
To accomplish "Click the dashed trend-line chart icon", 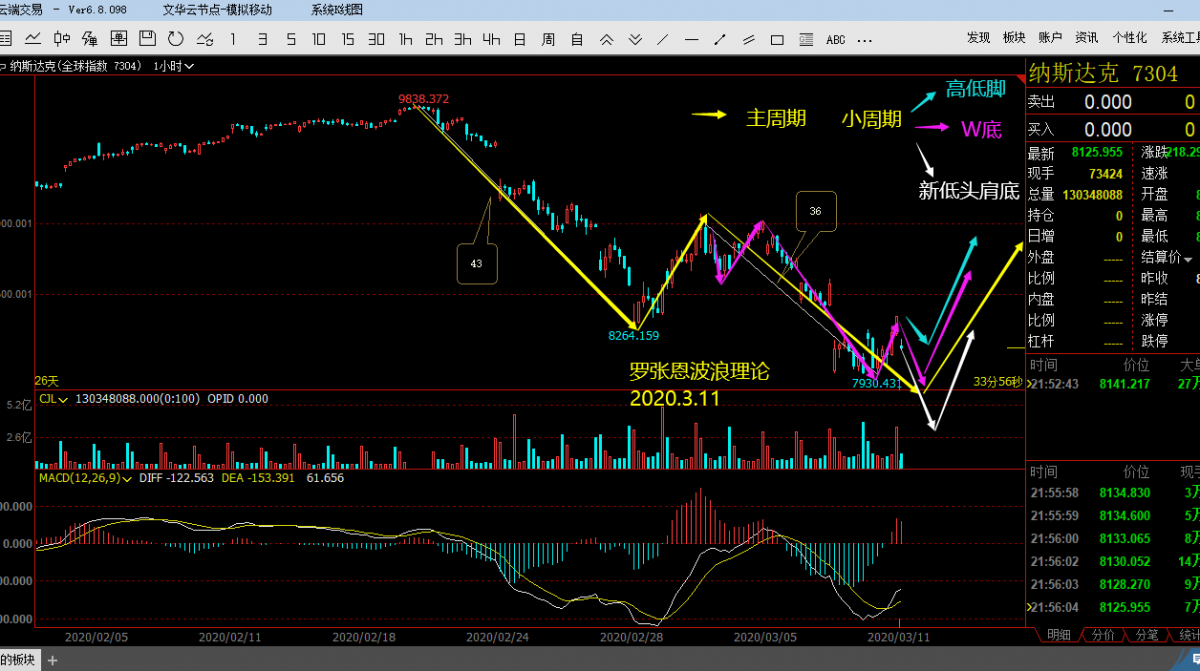I will pos(205,39).
